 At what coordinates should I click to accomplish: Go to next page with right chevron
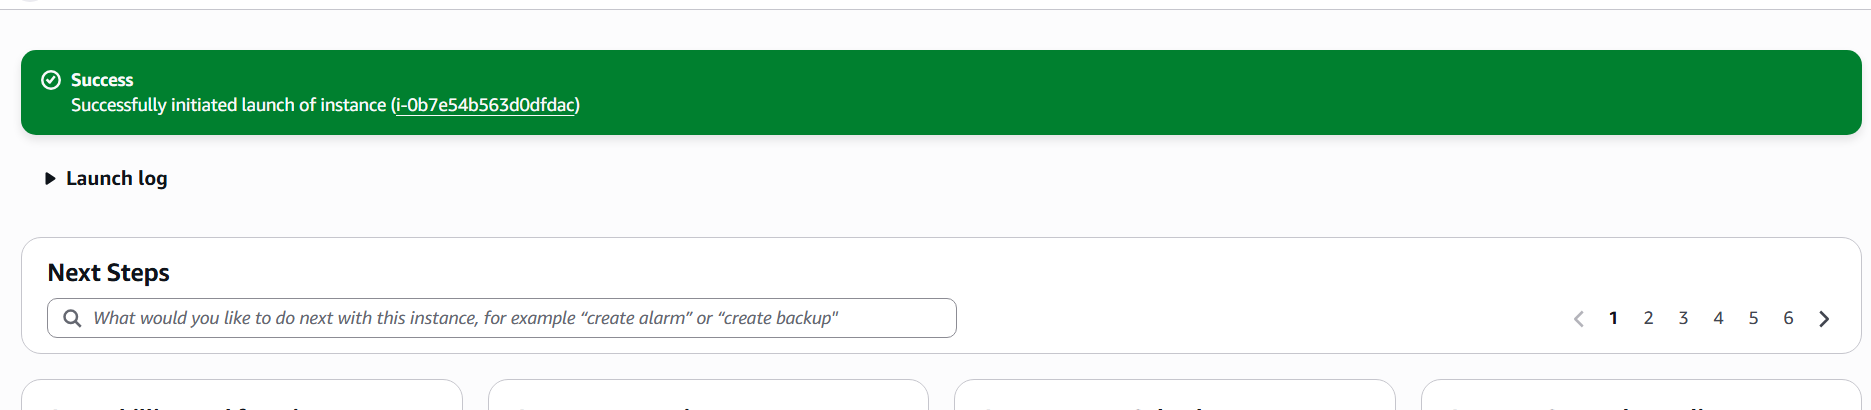1824,319
